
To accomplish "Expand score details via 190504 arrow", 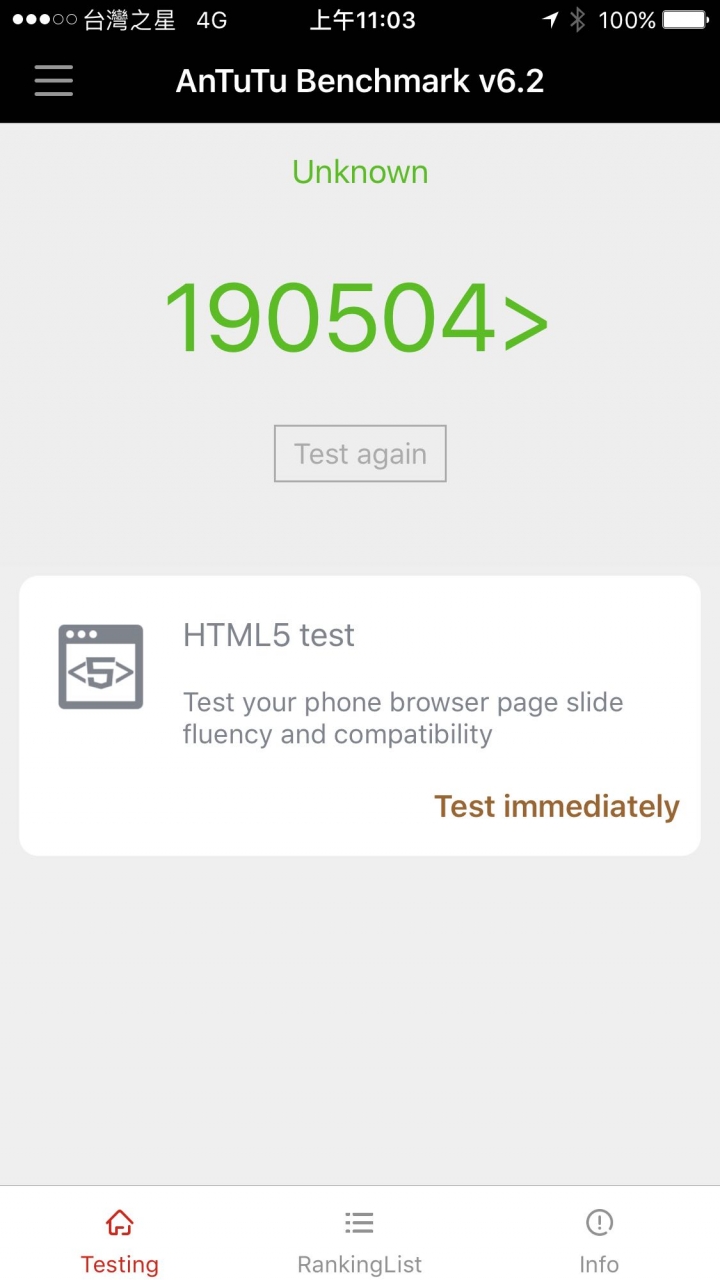I will point(526,320).
